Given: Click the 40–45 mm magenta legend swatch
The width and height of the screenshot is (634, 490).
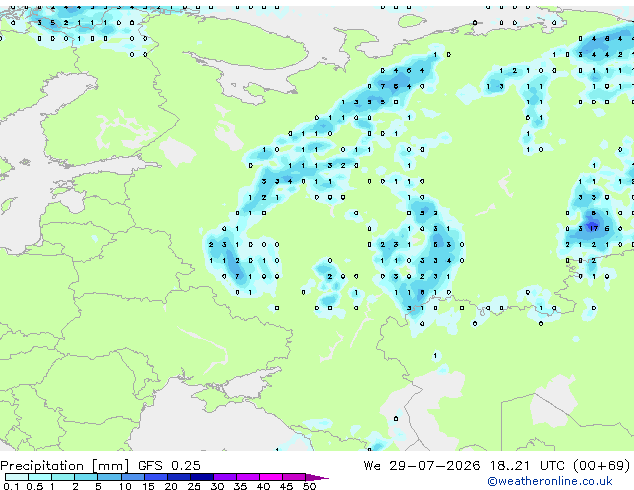Looking at the screenshot, I should [x=271, y=477].
